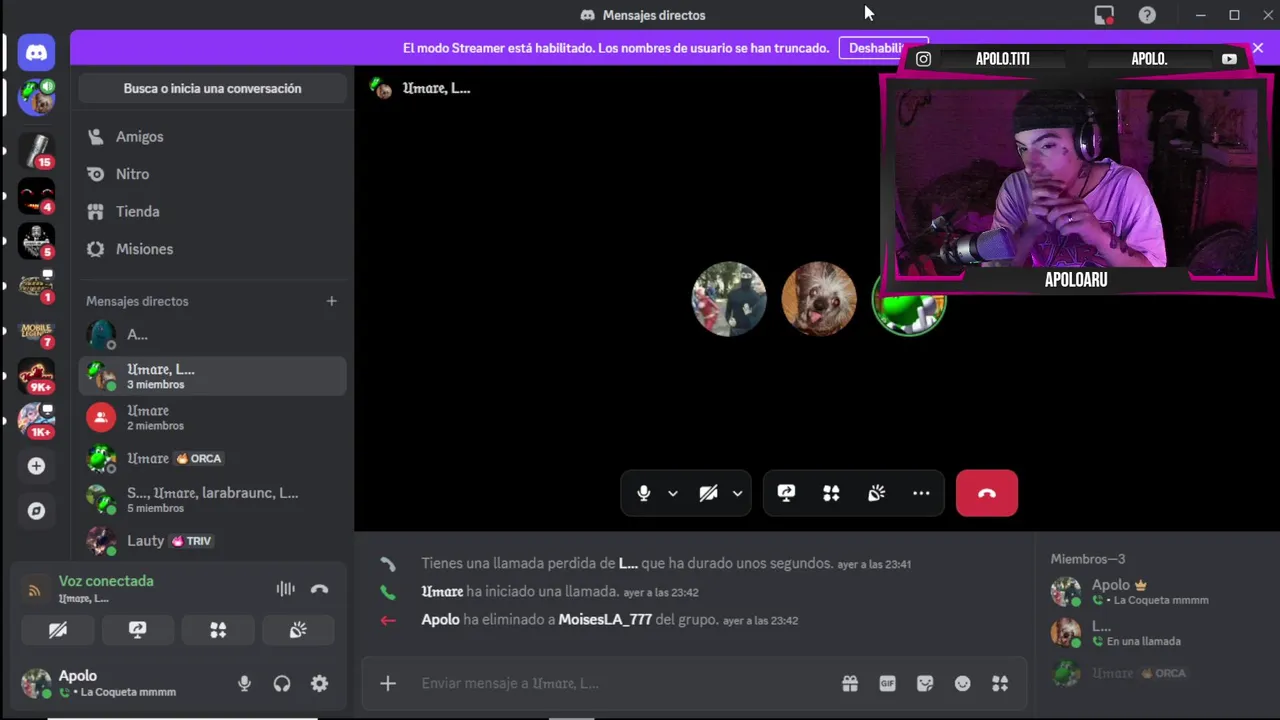The height and width of the screenshot is (720, 1280).
Task: Mute microphone in user panel
Action: point(244,684)
